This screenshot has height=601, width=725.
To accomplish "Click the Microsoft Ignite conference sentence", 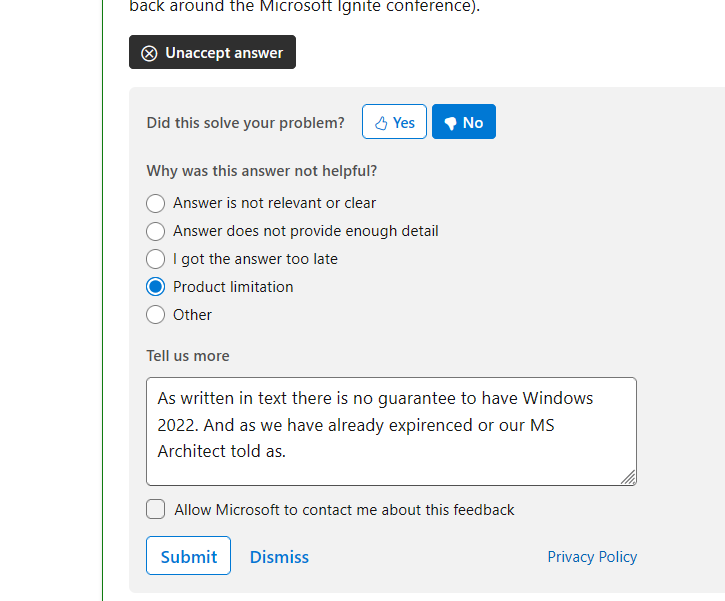I will point(305,6).
